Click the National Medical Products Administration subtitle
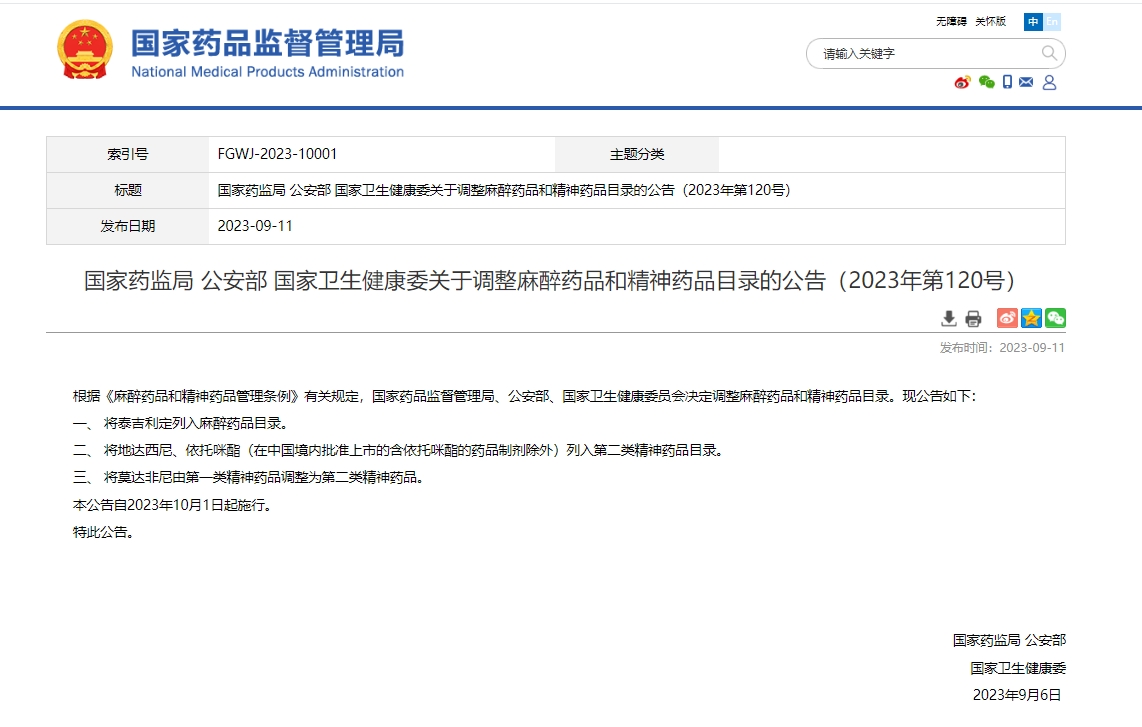The width and height of the screenshot is (1142, 727). (x=267, y=71)
